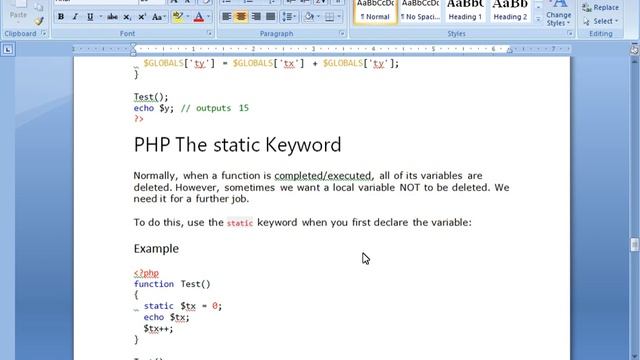Viewport: 640px width, 360px height.
Task: Click the Format Painter brush
Action: click(39, 21)
